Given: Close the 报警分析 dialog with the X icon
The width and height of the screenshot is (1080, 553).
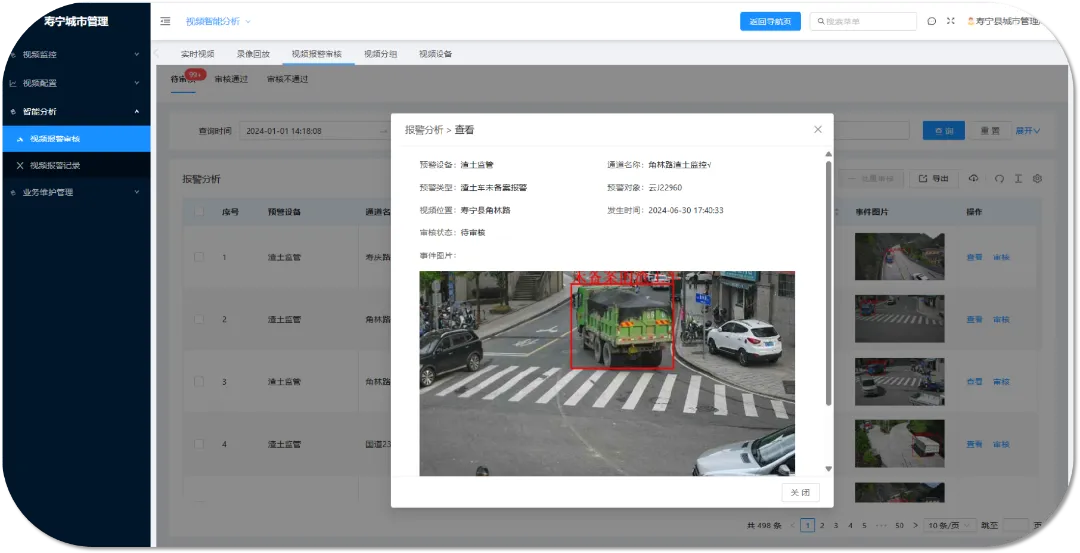Looking at the screenshot, I should coord(818,129).
